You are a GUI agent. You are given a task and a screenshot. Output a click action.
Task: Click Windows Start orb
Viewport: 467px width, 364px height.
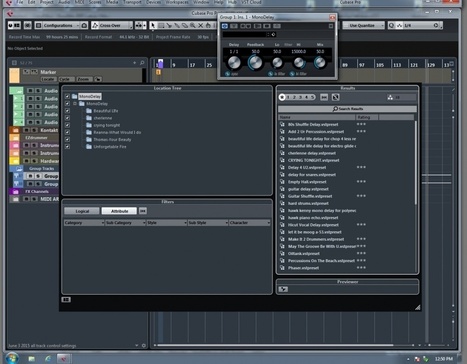[x=12, y=358]
